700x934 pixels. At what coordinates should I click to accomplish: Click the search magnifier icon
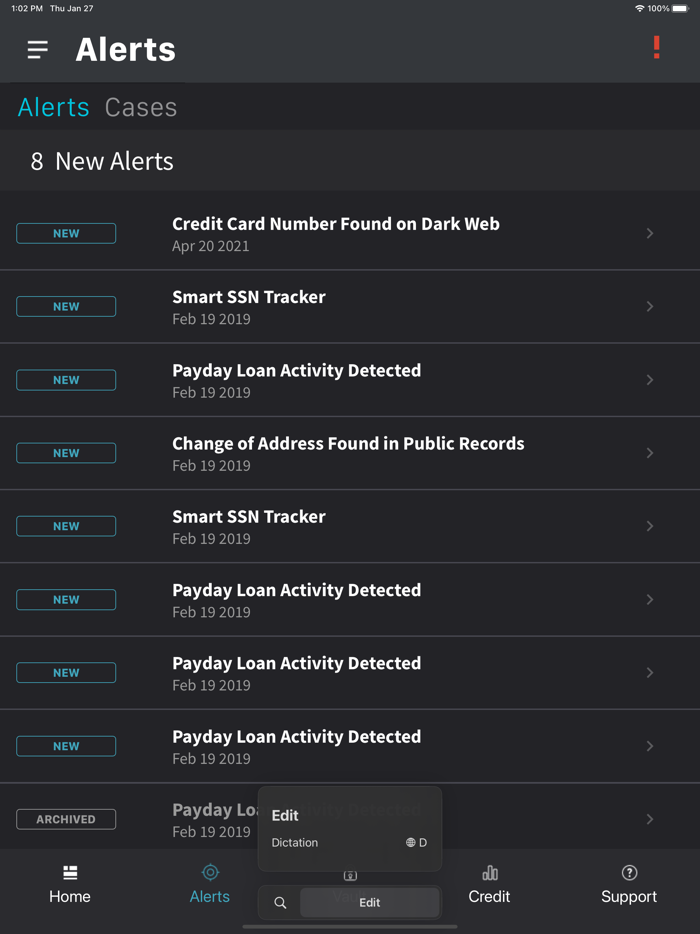point(280,903)
